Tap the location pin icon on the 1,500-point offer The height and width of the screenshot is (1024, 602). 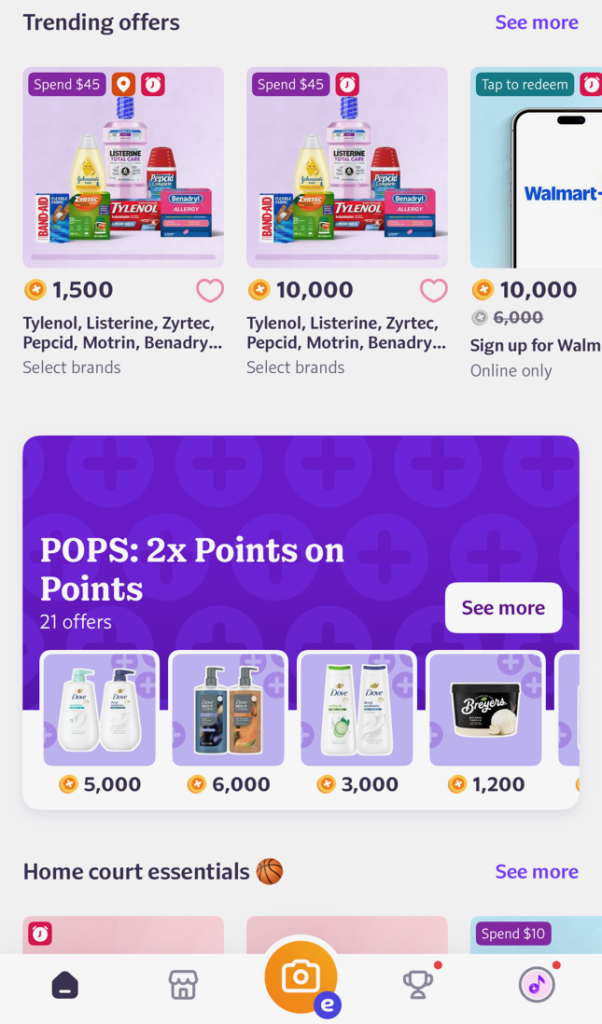click(x=123, y=84)
